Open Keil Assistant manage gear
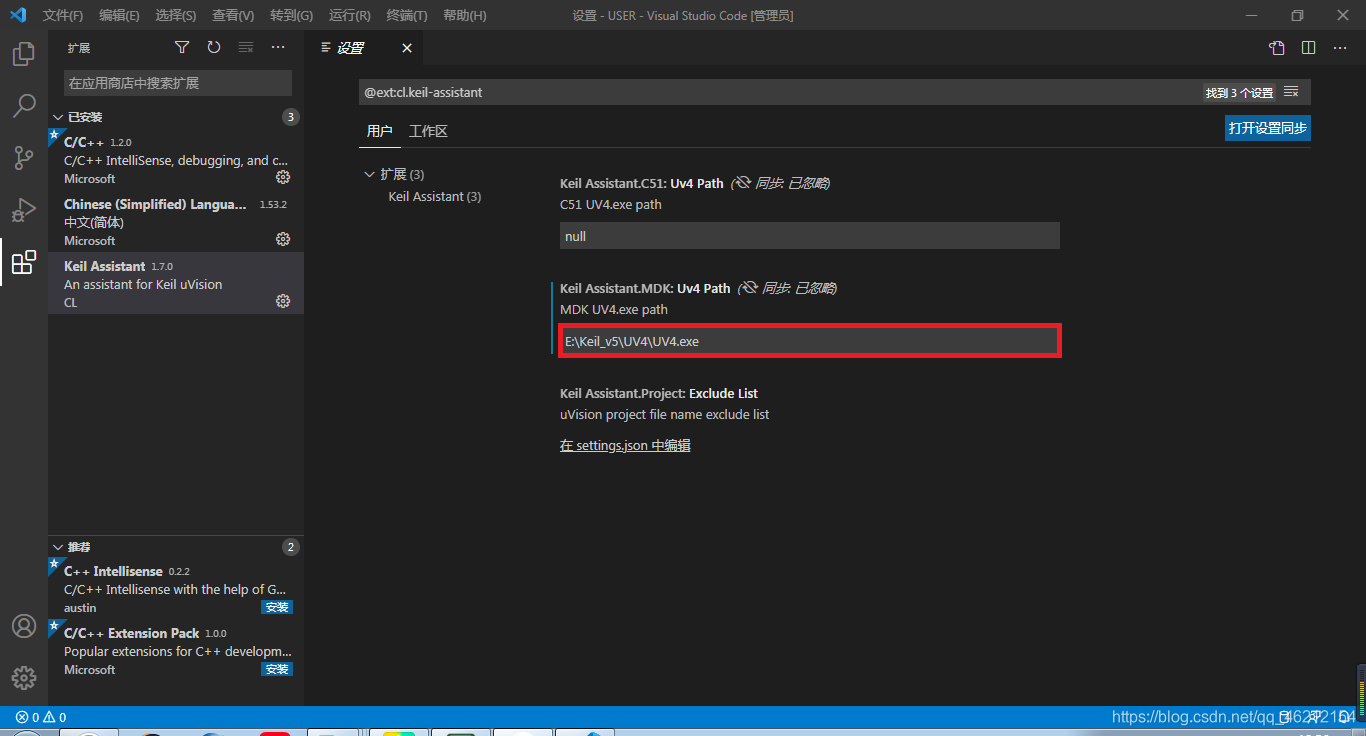Image resolution: width=1366 pixels, height=736 pixels. pyautogui.click(x=283, y=301)
